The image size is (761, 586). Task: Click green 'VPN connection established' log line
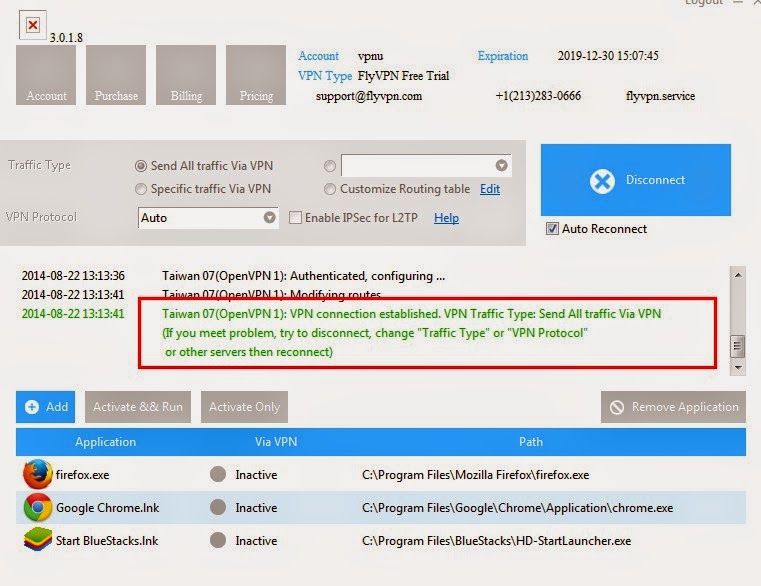[412, 314]
